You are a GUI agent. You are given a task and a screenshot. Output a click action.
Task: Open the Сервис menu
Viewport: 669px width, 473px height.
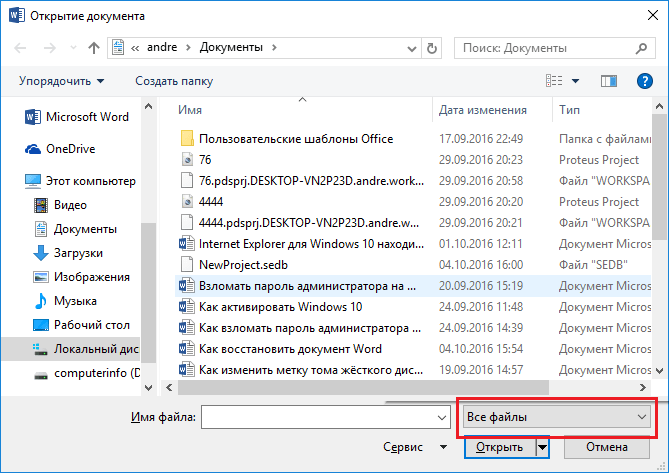(415, 447)
